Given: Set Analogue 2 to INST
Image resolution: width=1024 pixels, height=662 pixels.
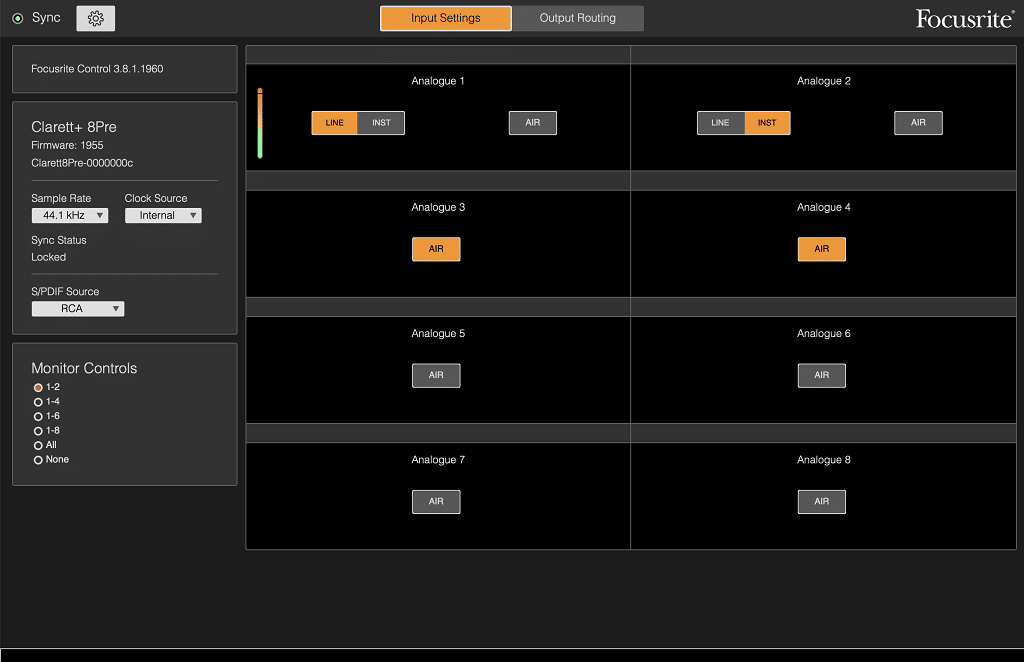Looking at the screenshot, I should pos(767,123).
